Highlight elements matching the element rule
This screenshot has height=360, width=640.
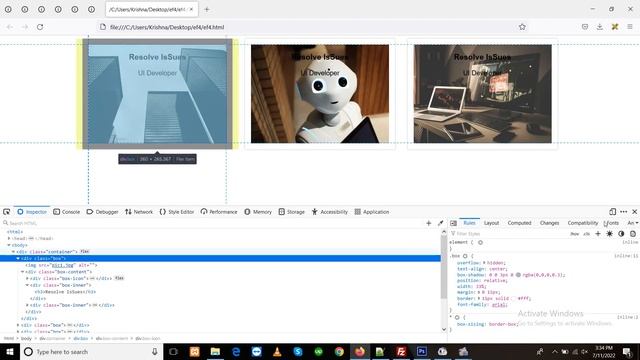(x=480, y=242)
